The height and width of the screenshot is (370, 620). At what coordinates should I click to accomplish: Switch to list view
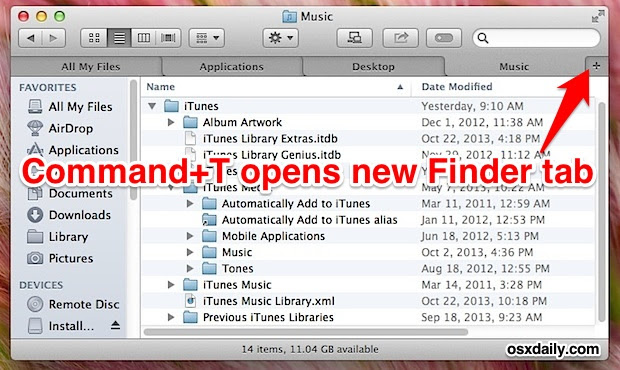(119, 38)
